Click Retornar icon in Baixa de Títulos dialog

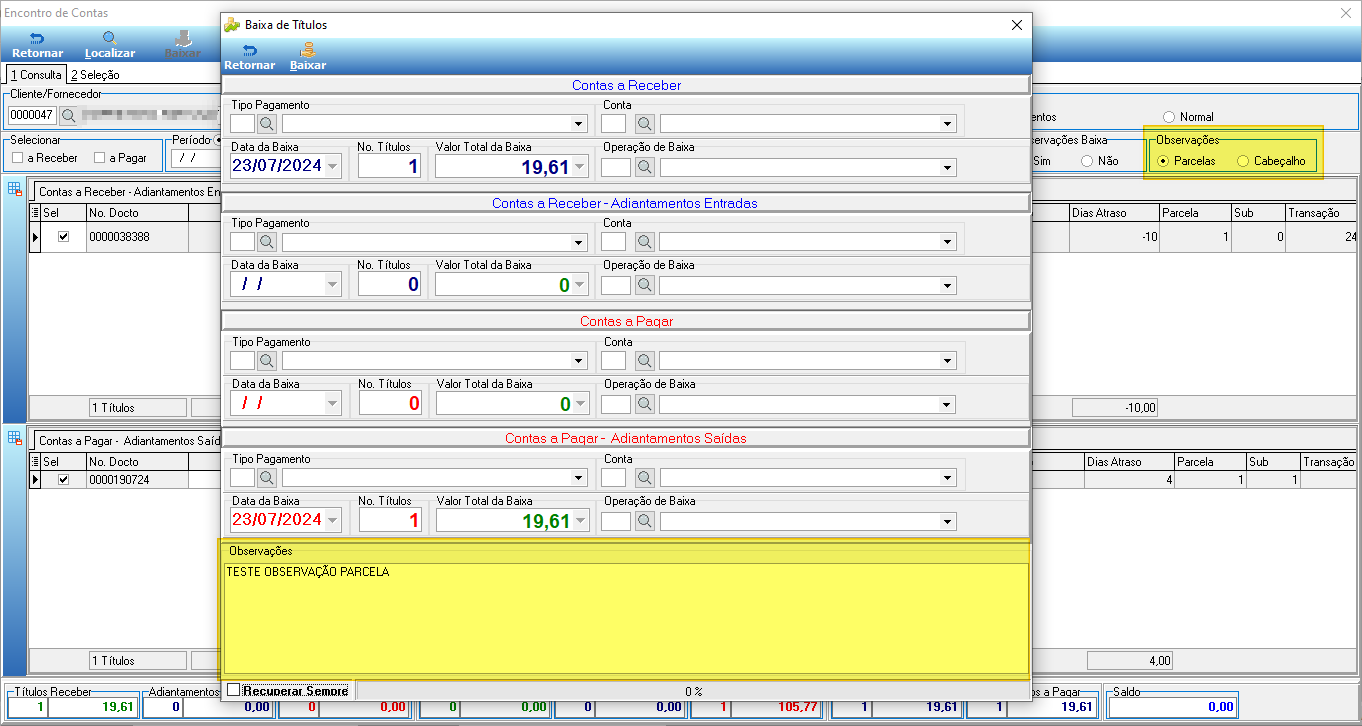(x=249, y=48)
